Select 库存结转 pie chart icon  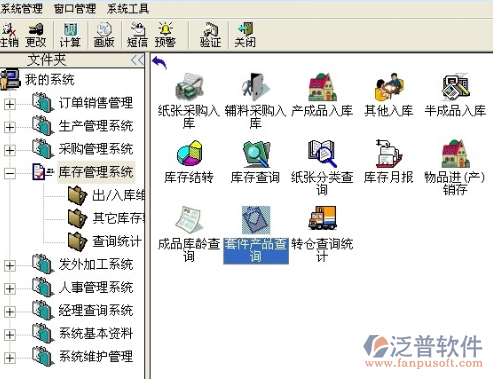(189, 153)
